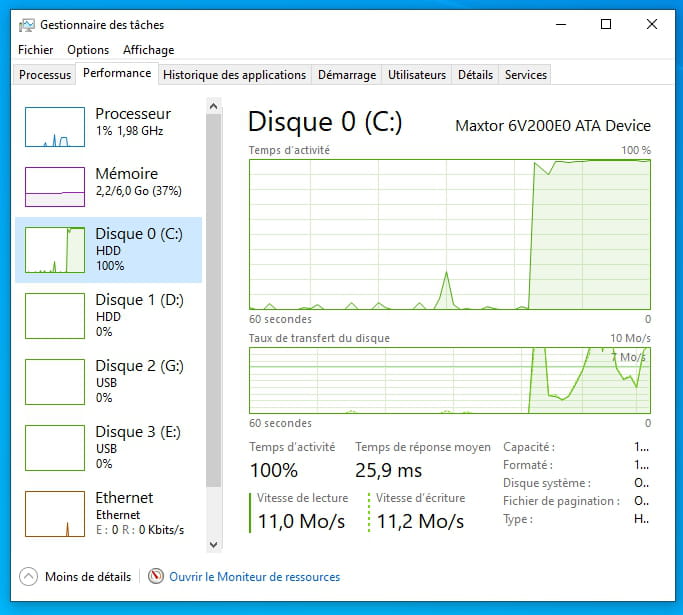Select the Mémoire usage graph thumbnail

coord(55,187)
